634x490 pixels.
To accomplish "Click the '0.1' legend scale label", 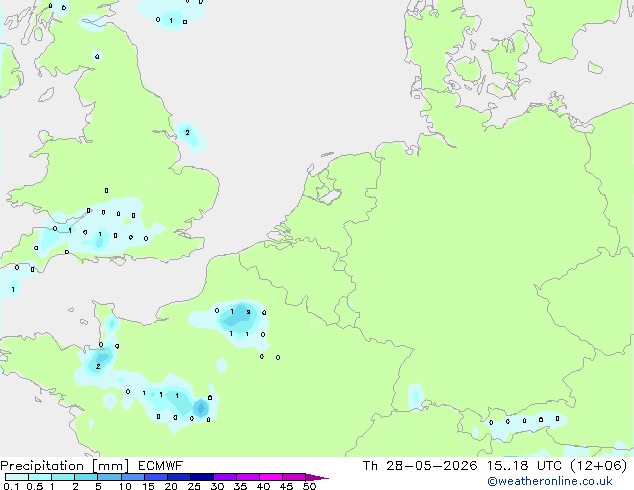I will [11, 486].
